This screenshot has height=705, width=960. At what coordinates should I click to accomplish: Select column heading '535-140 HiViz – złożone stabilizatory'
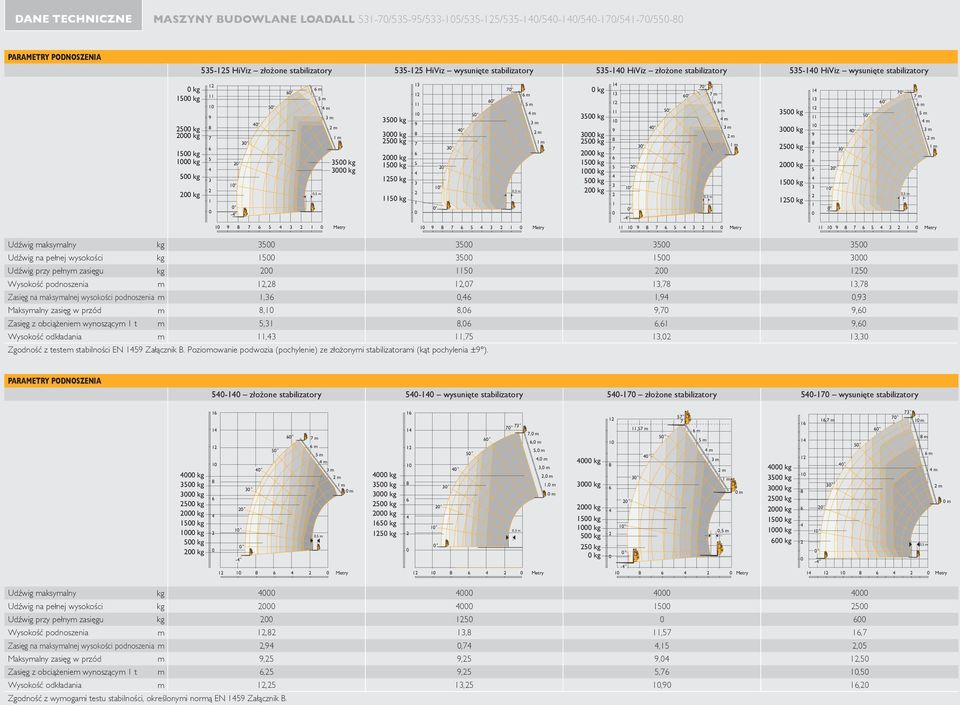(661, 70)
